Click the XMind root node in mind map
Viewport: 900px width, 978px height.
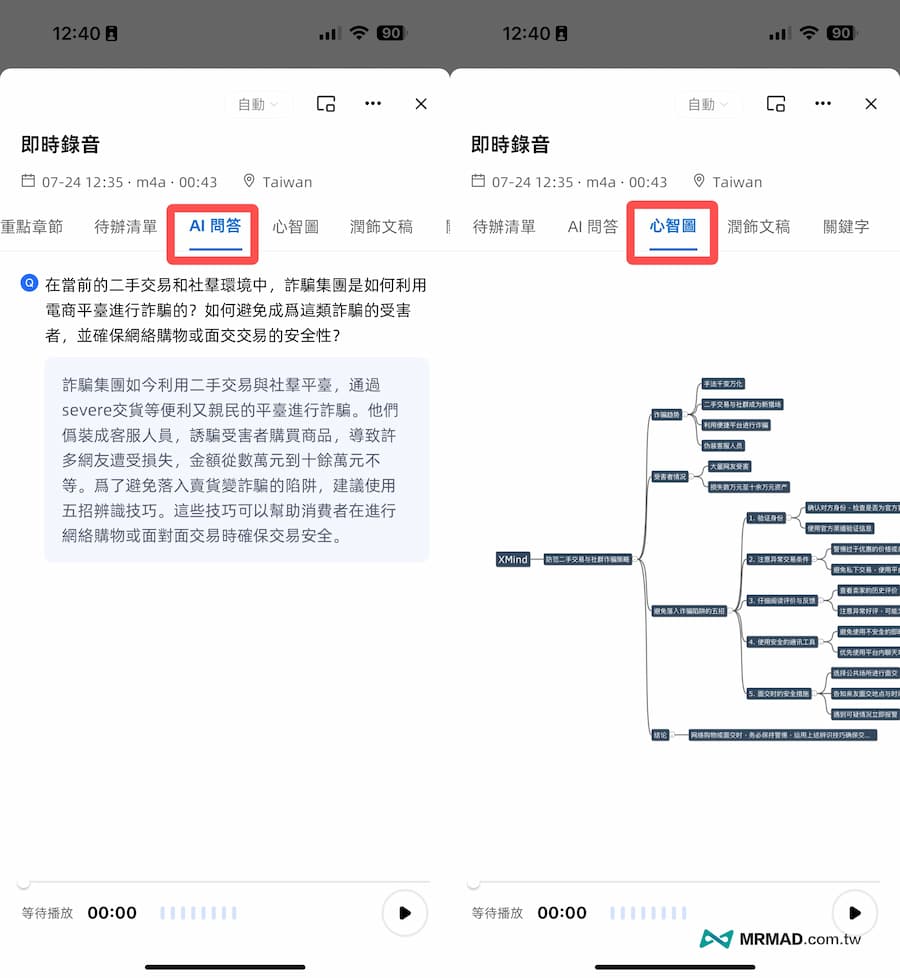pyautogui.click(x=513, y=560)
